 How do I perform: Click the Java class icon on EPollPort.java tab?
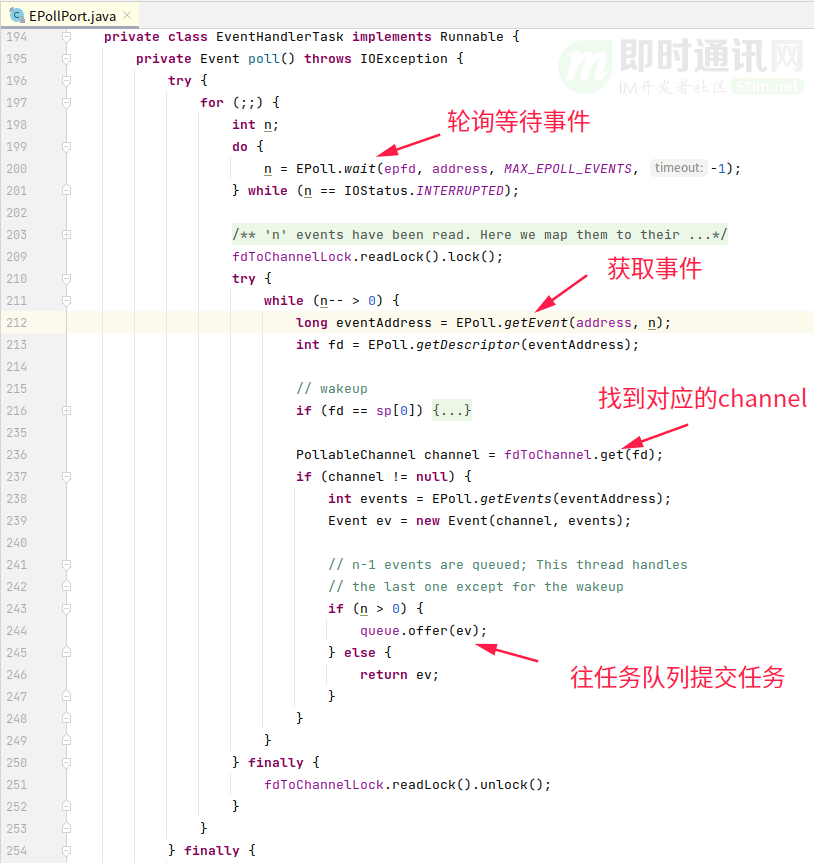pyautogui.click(x=17, y=15)
